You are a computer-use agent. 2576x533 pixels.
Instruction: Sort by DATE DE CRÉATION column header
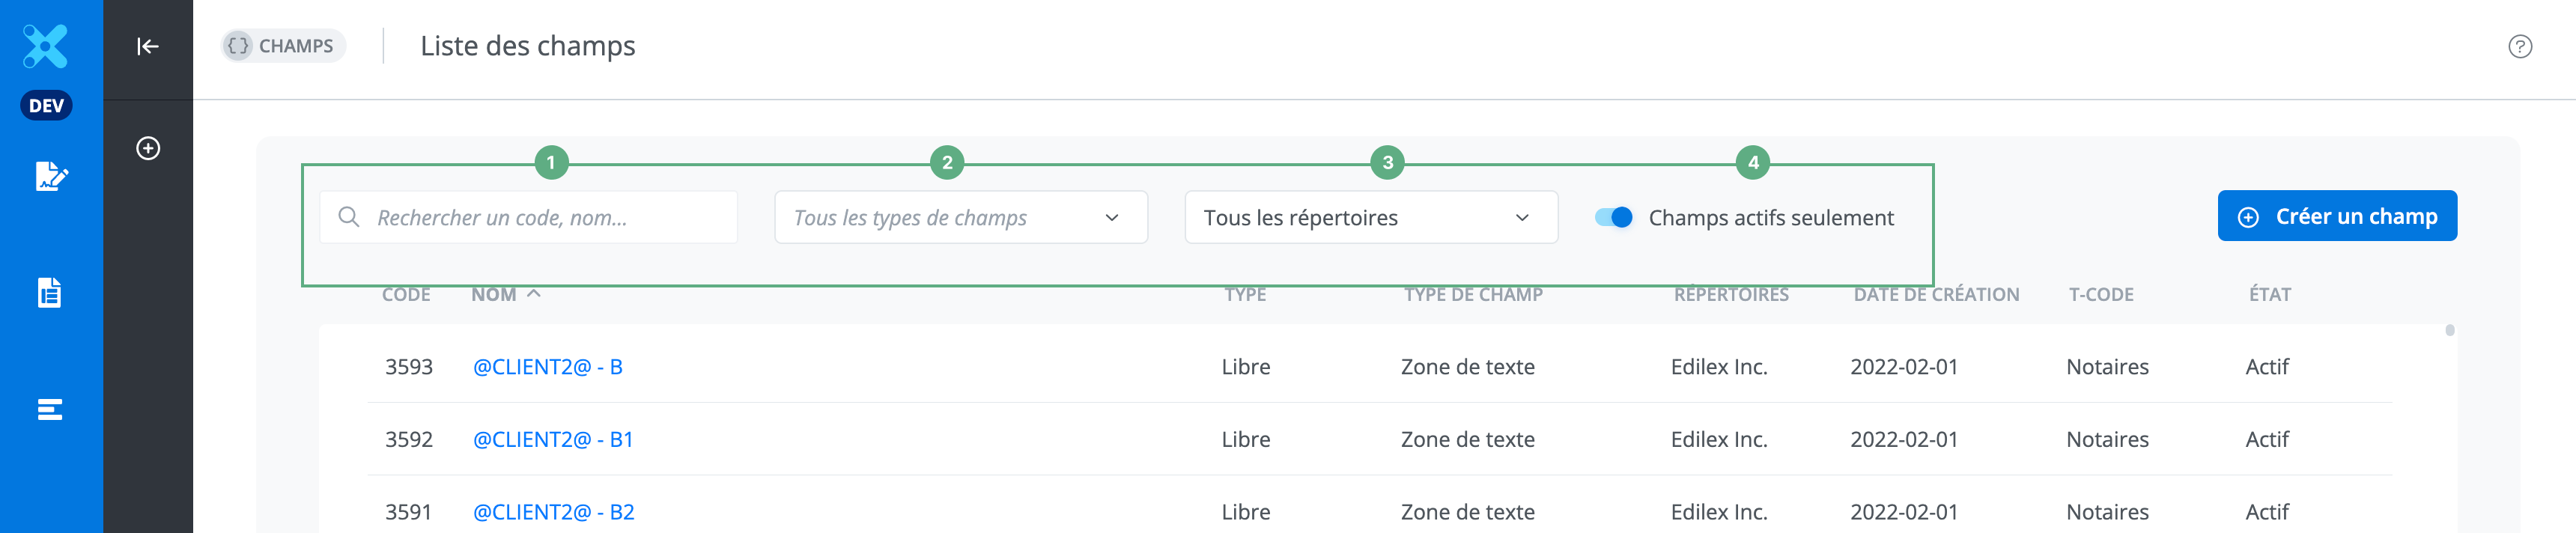coord(1935,294)
